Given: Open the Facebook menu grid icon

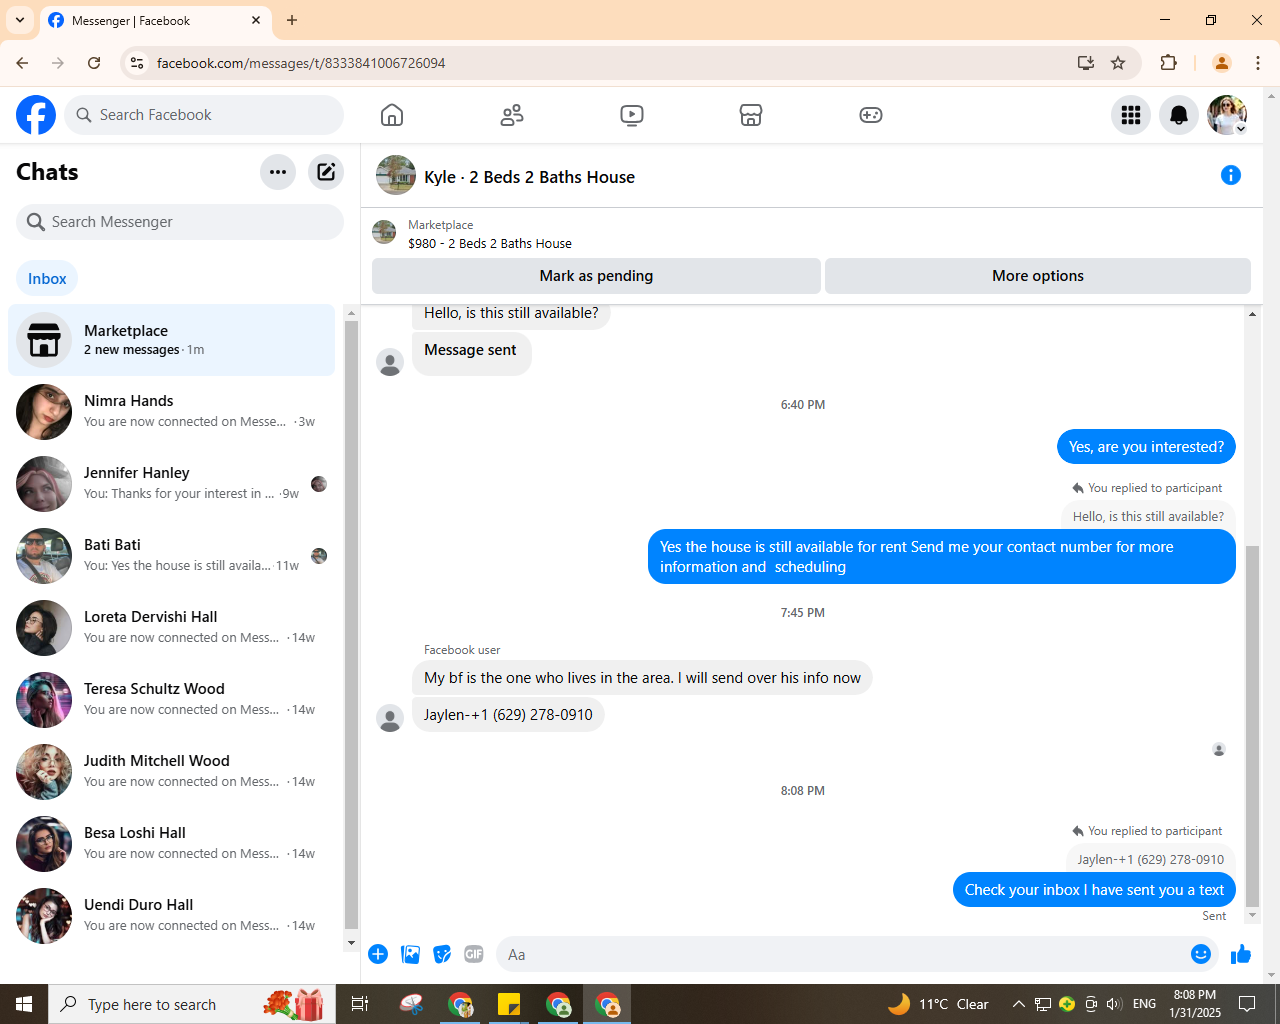Looking at the screenshot, I should (x=1131, y=115).
